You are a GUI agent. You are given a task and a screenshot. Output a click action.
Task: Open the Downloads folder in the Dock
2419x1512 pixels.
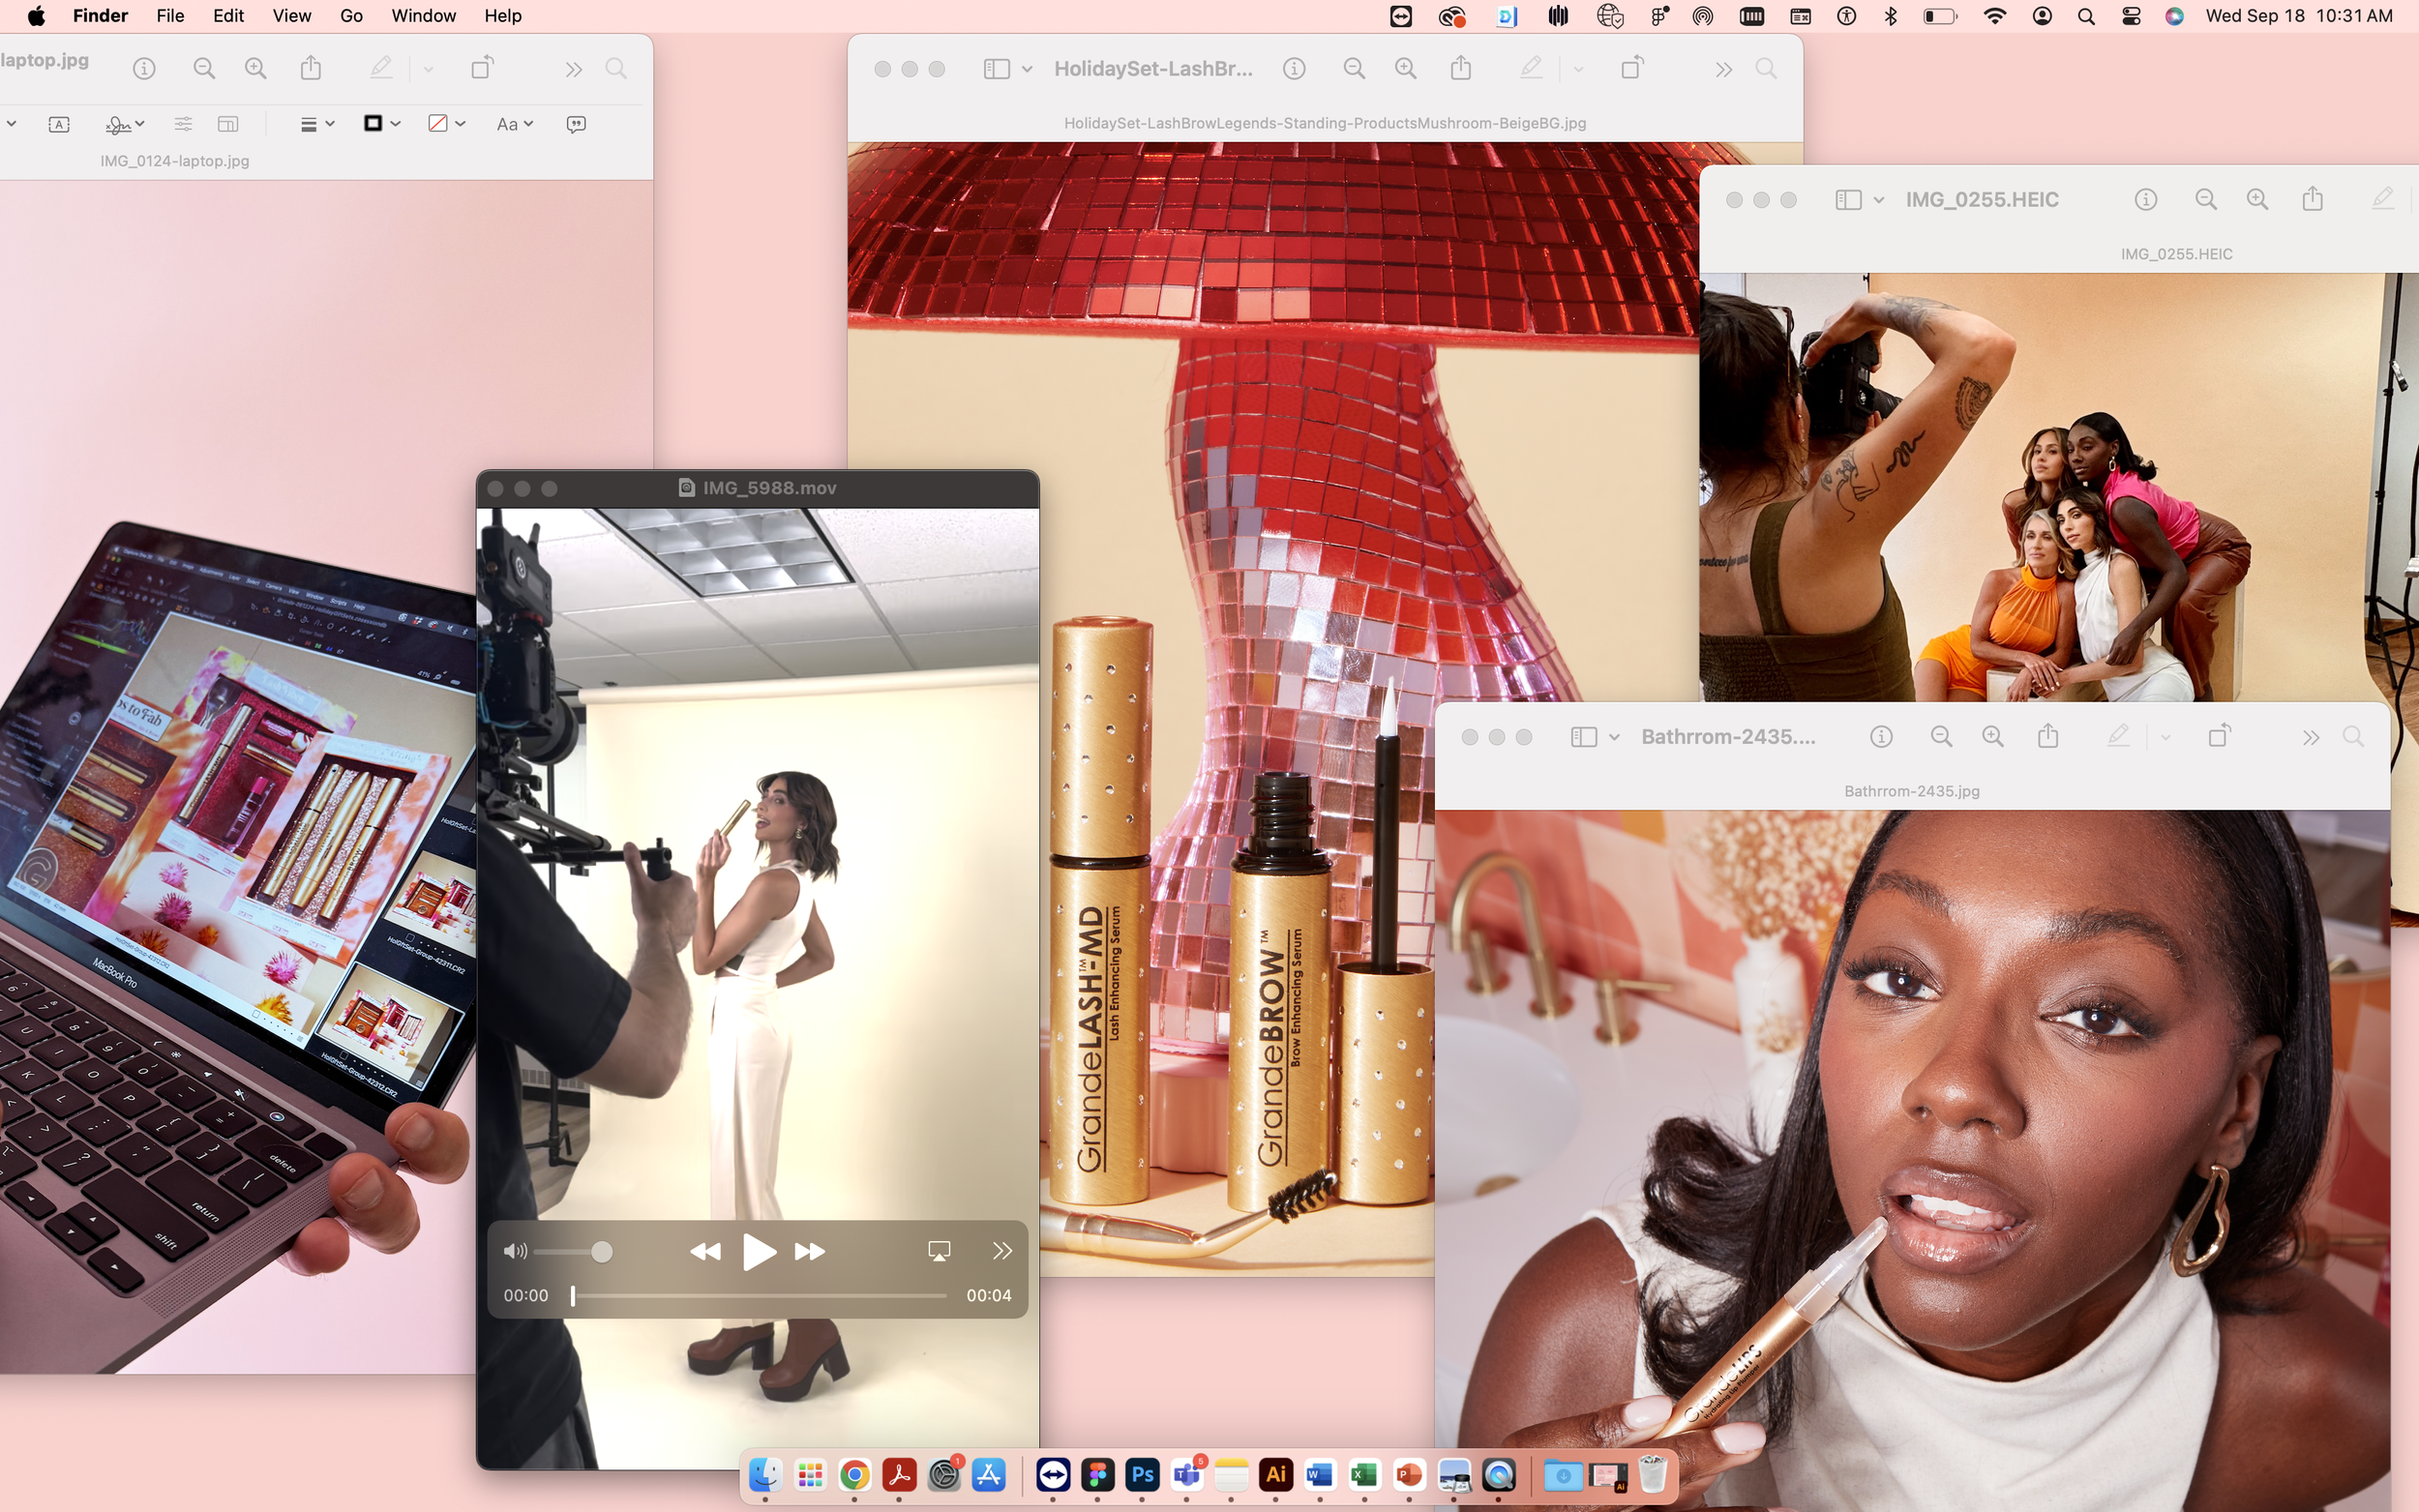click(x=1563, y=1476)
